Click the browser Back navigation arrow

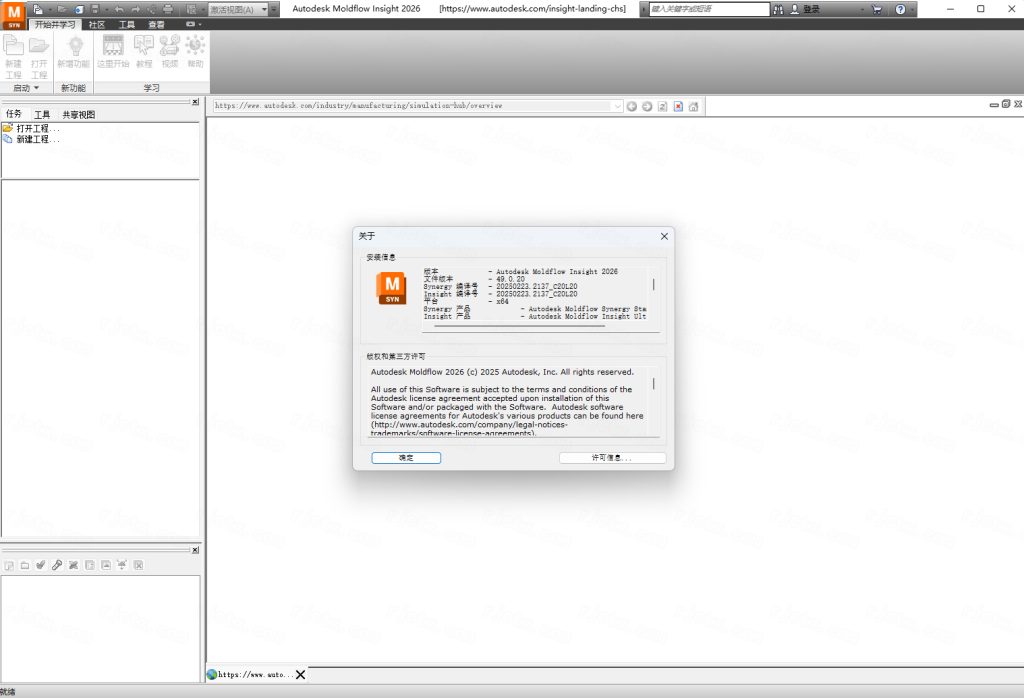[x=632, y=106]
